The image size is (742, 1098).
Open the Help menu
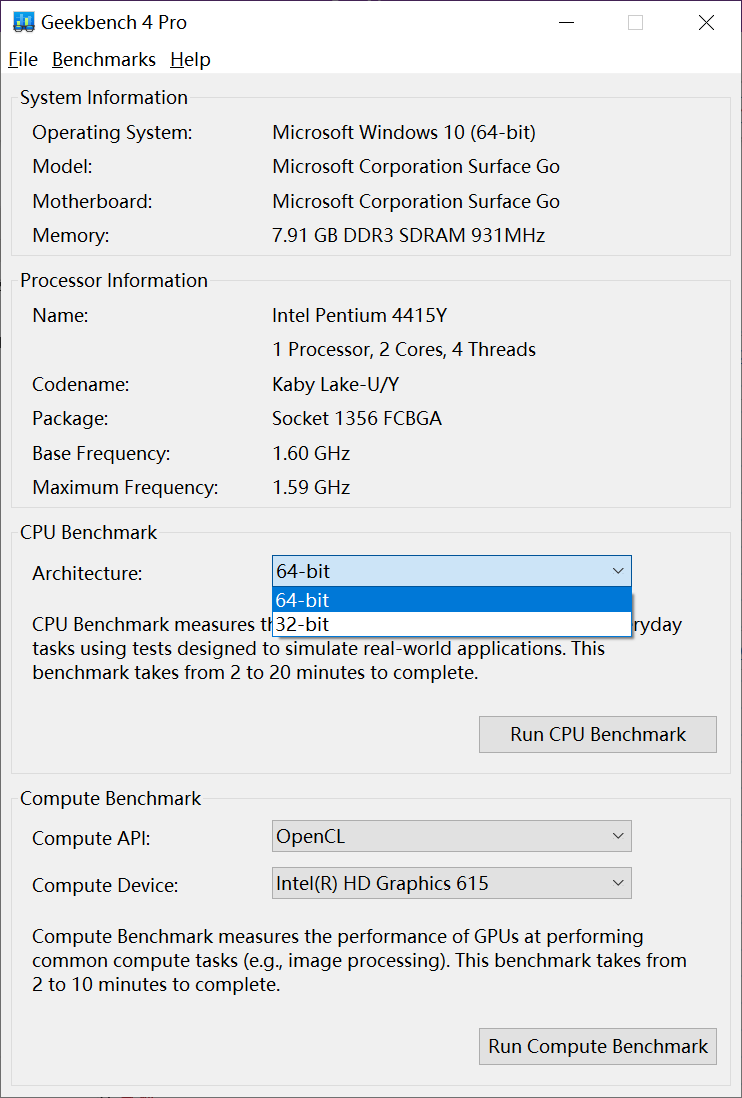tap(190, 60)
